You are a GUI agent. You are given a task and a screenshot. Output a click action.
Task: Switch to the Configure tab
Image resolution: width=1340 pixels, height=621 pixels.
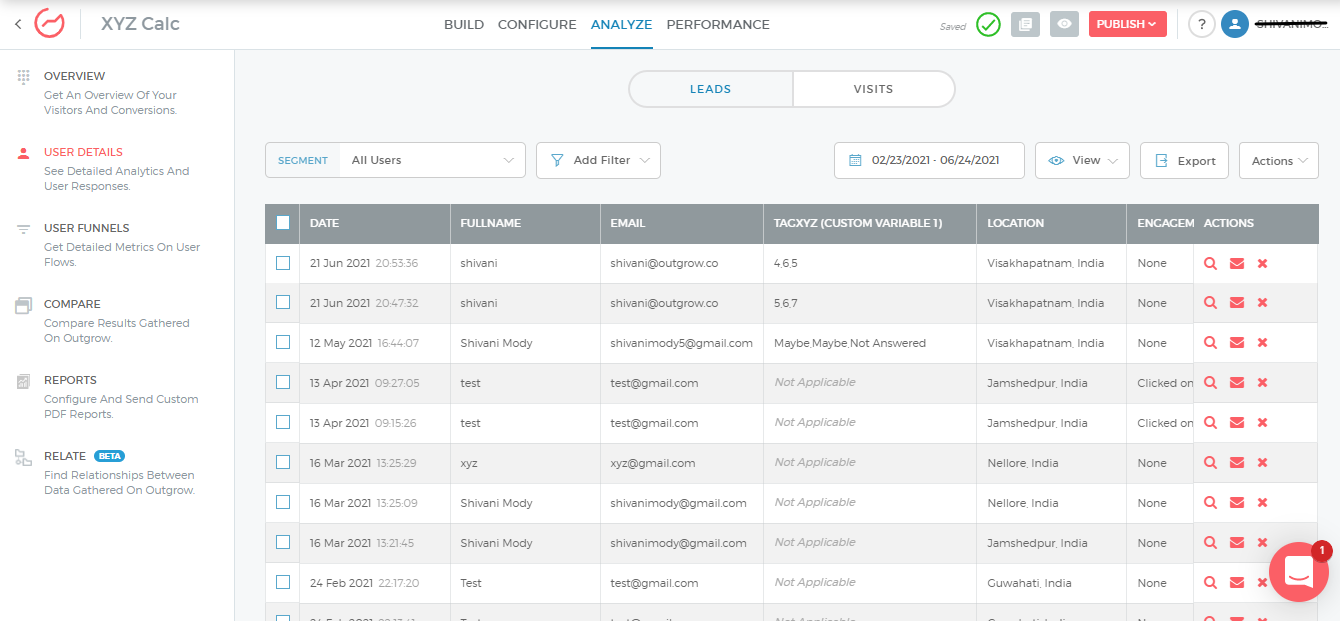[537, 25]
